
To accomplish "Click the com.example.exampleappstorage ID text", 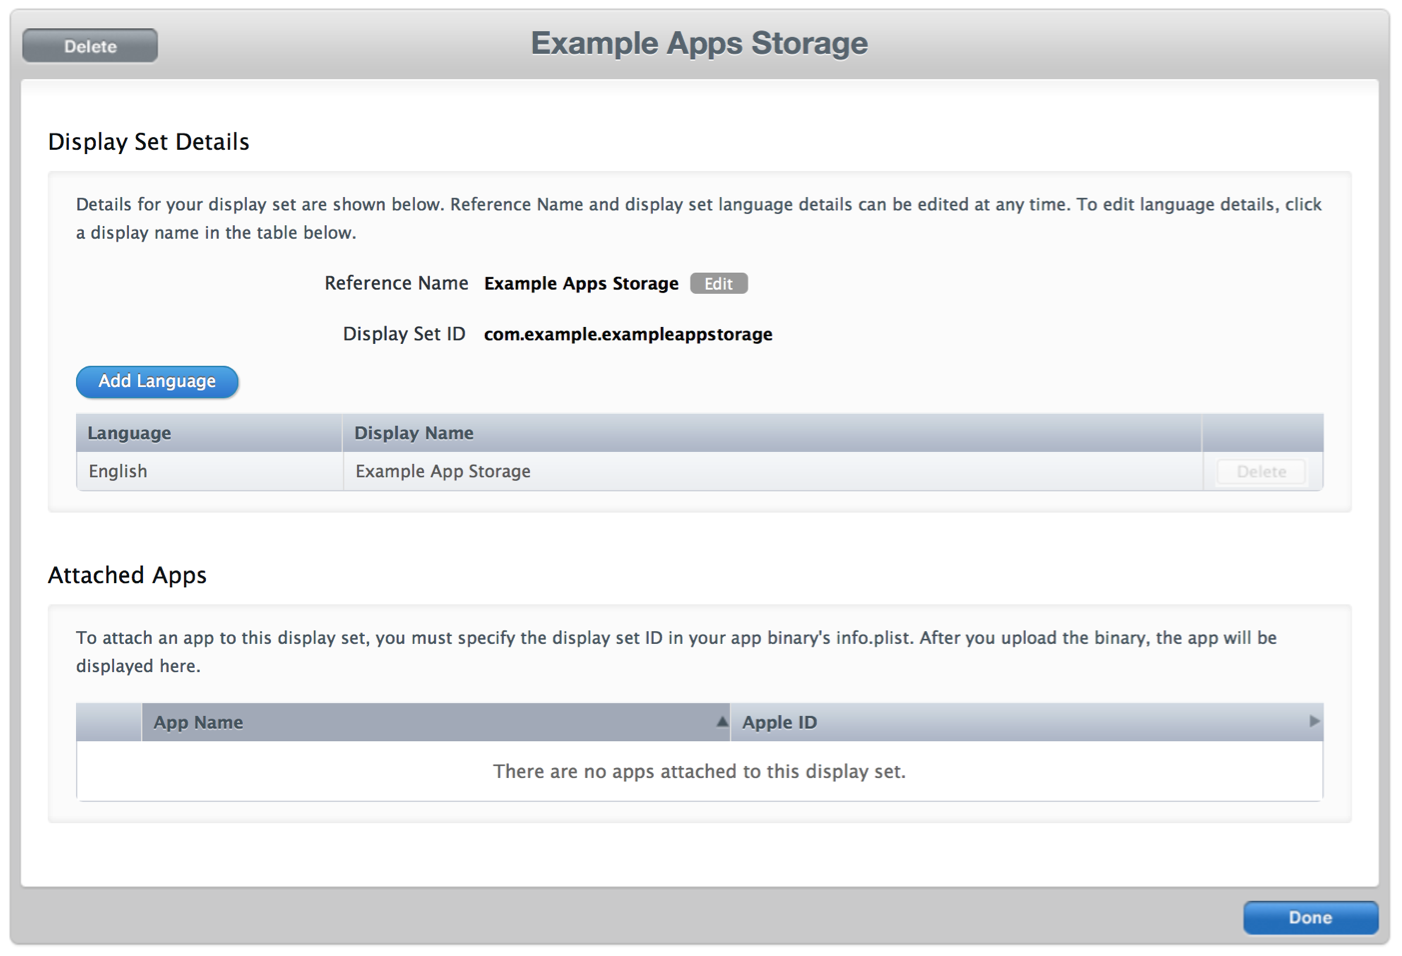I will coord(628,334).
